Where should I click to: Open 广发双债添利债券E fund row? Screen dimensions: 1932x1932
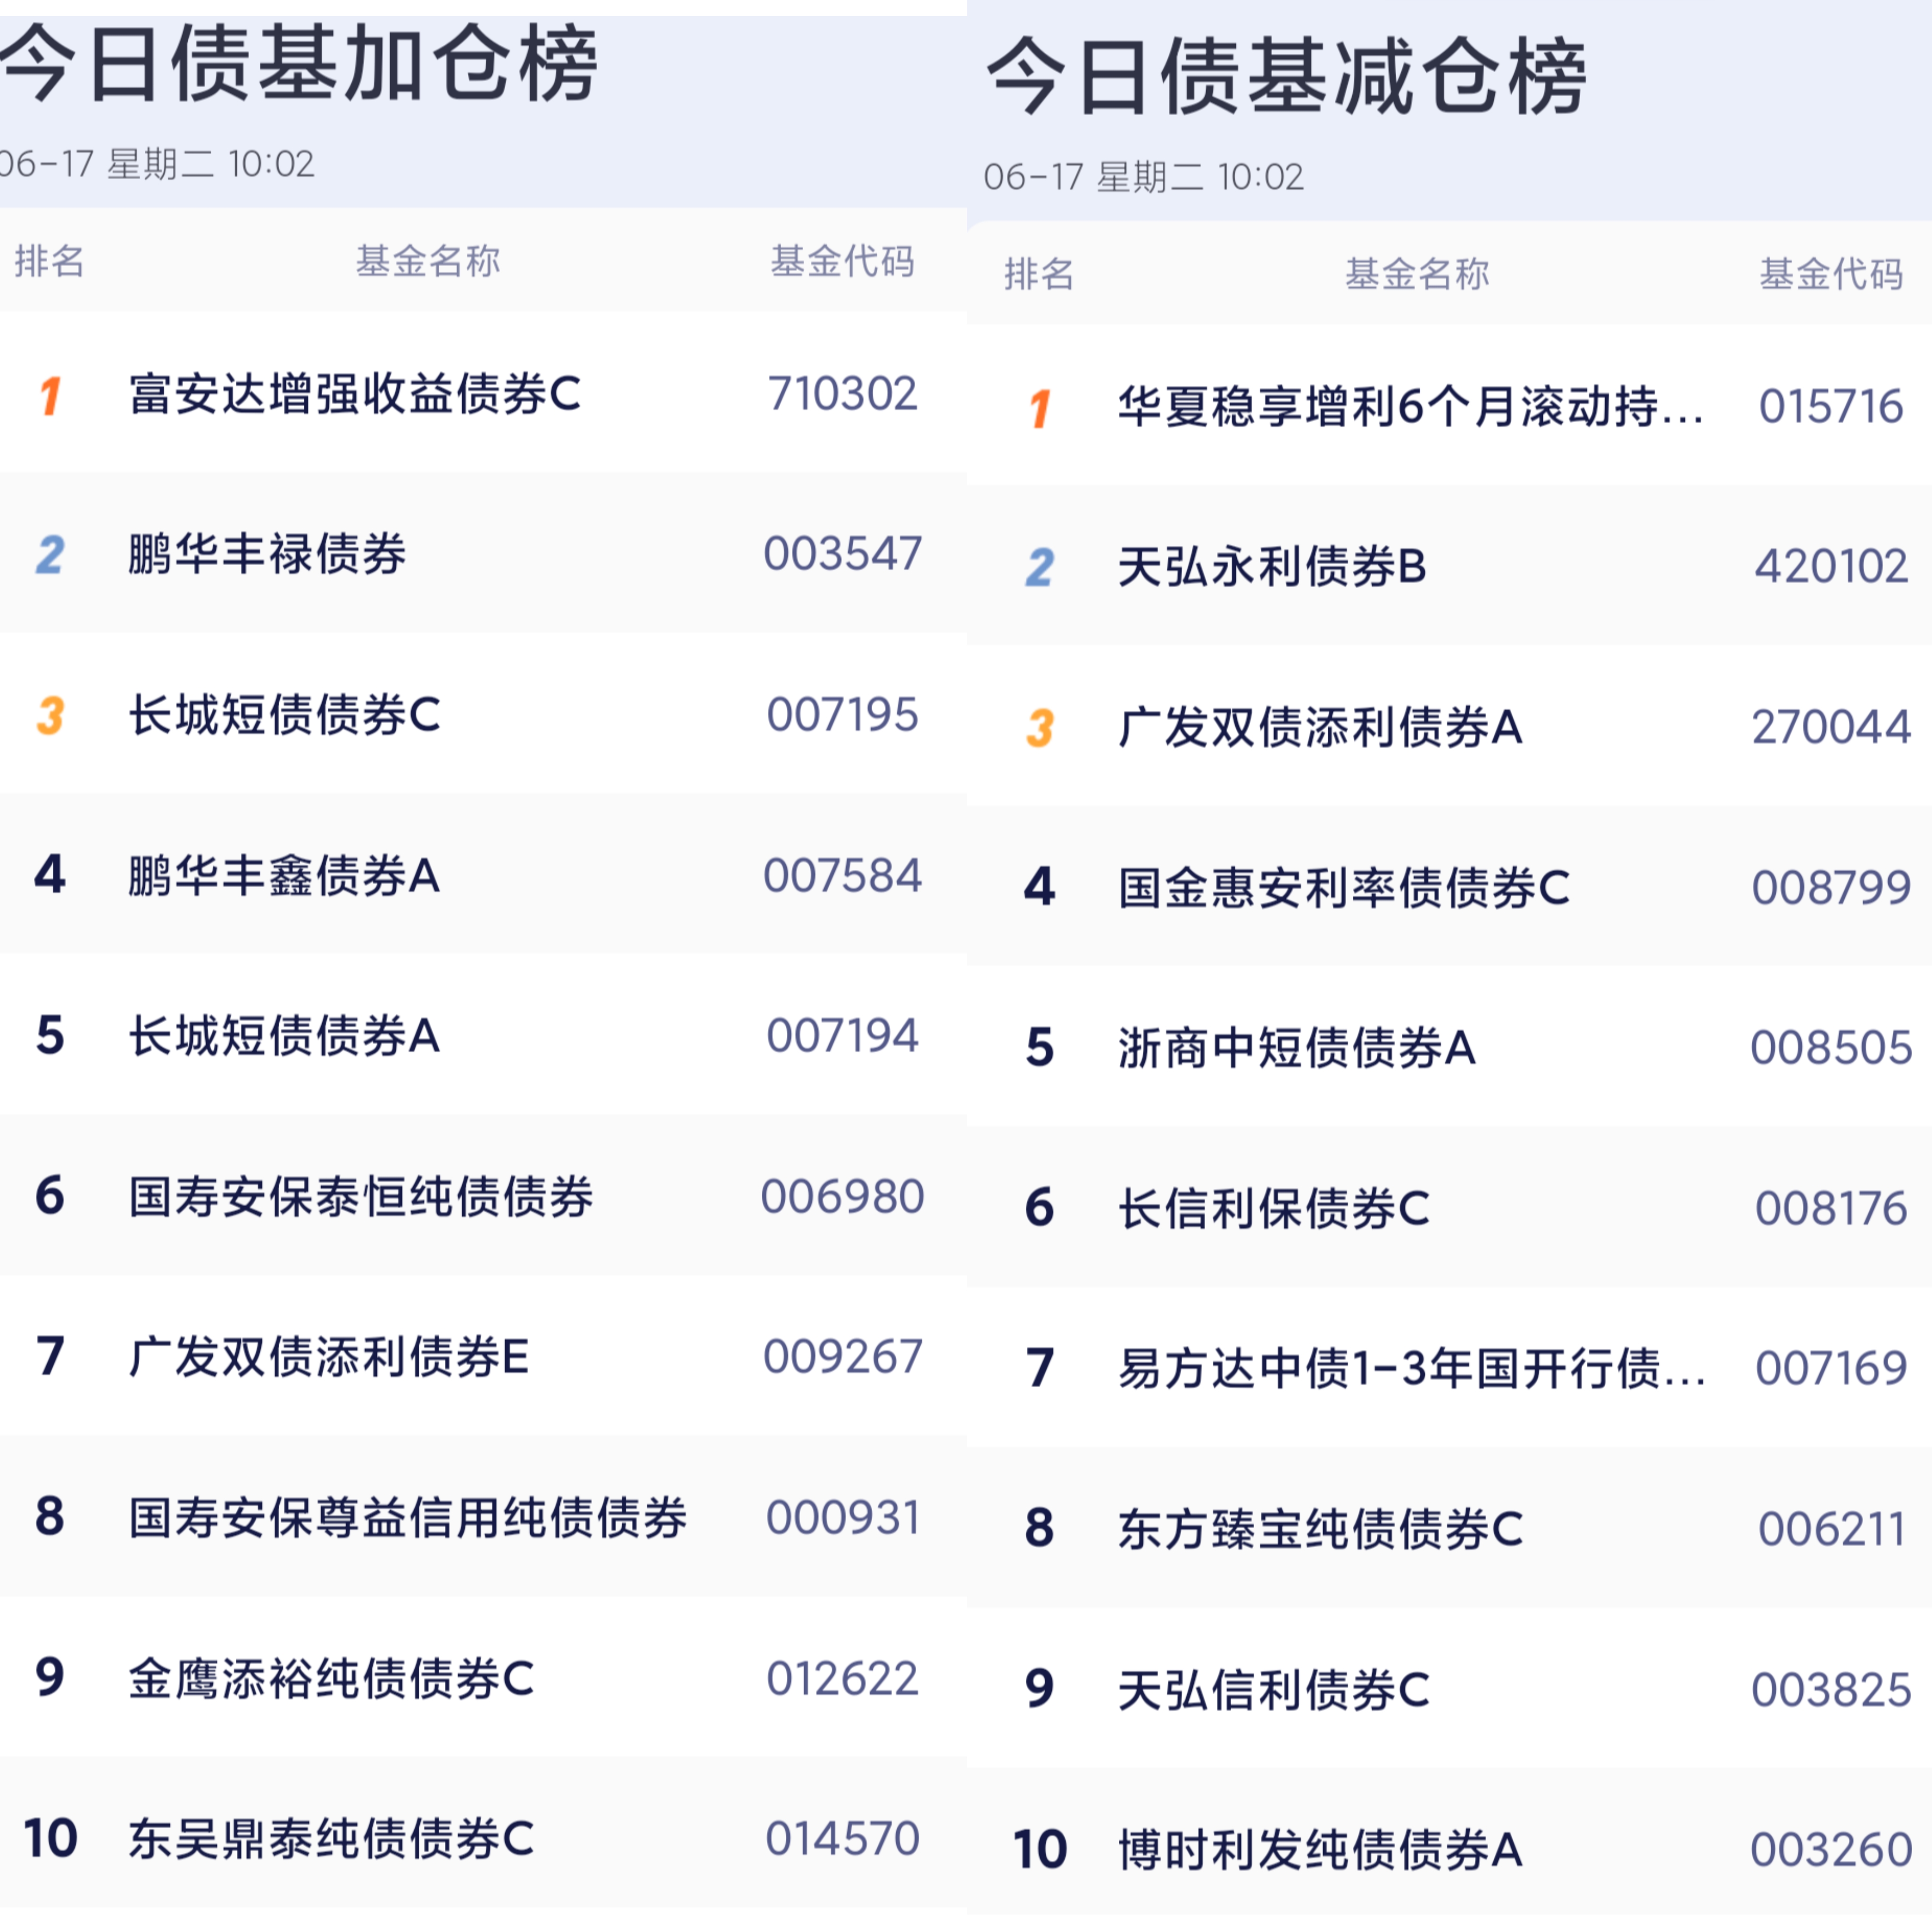(483, 1357)
